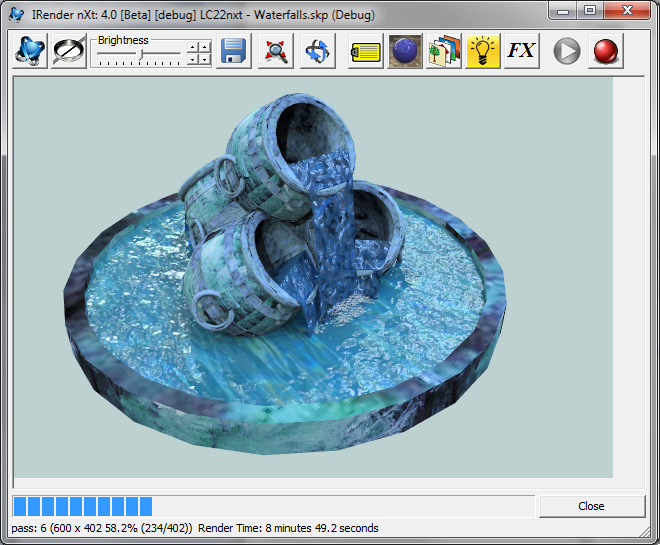The height and width of the screenshot is (545, 660).
Task: Open the window system menu from title icon
Action: (17, 12)
